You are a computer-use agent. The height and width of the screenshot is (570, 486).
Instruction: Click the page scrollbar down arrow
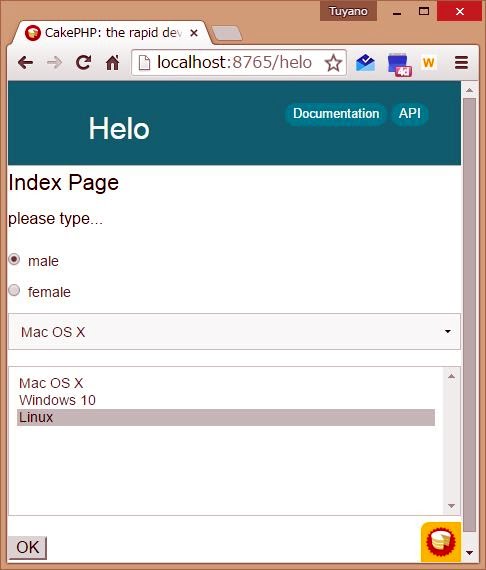click(x=469, y=553)
